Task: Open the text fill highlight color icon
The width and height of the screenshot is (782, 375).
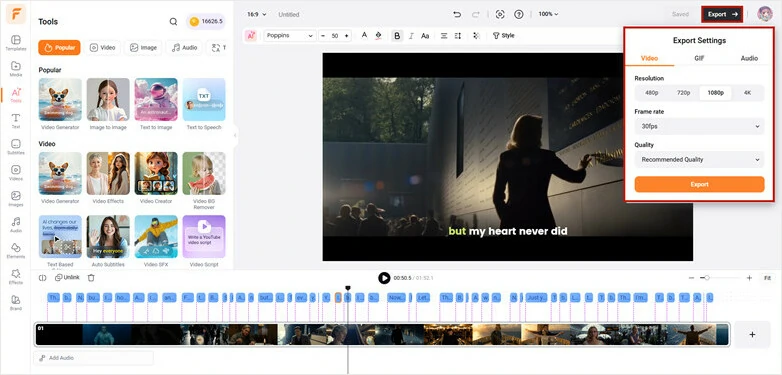Action: 378,35
